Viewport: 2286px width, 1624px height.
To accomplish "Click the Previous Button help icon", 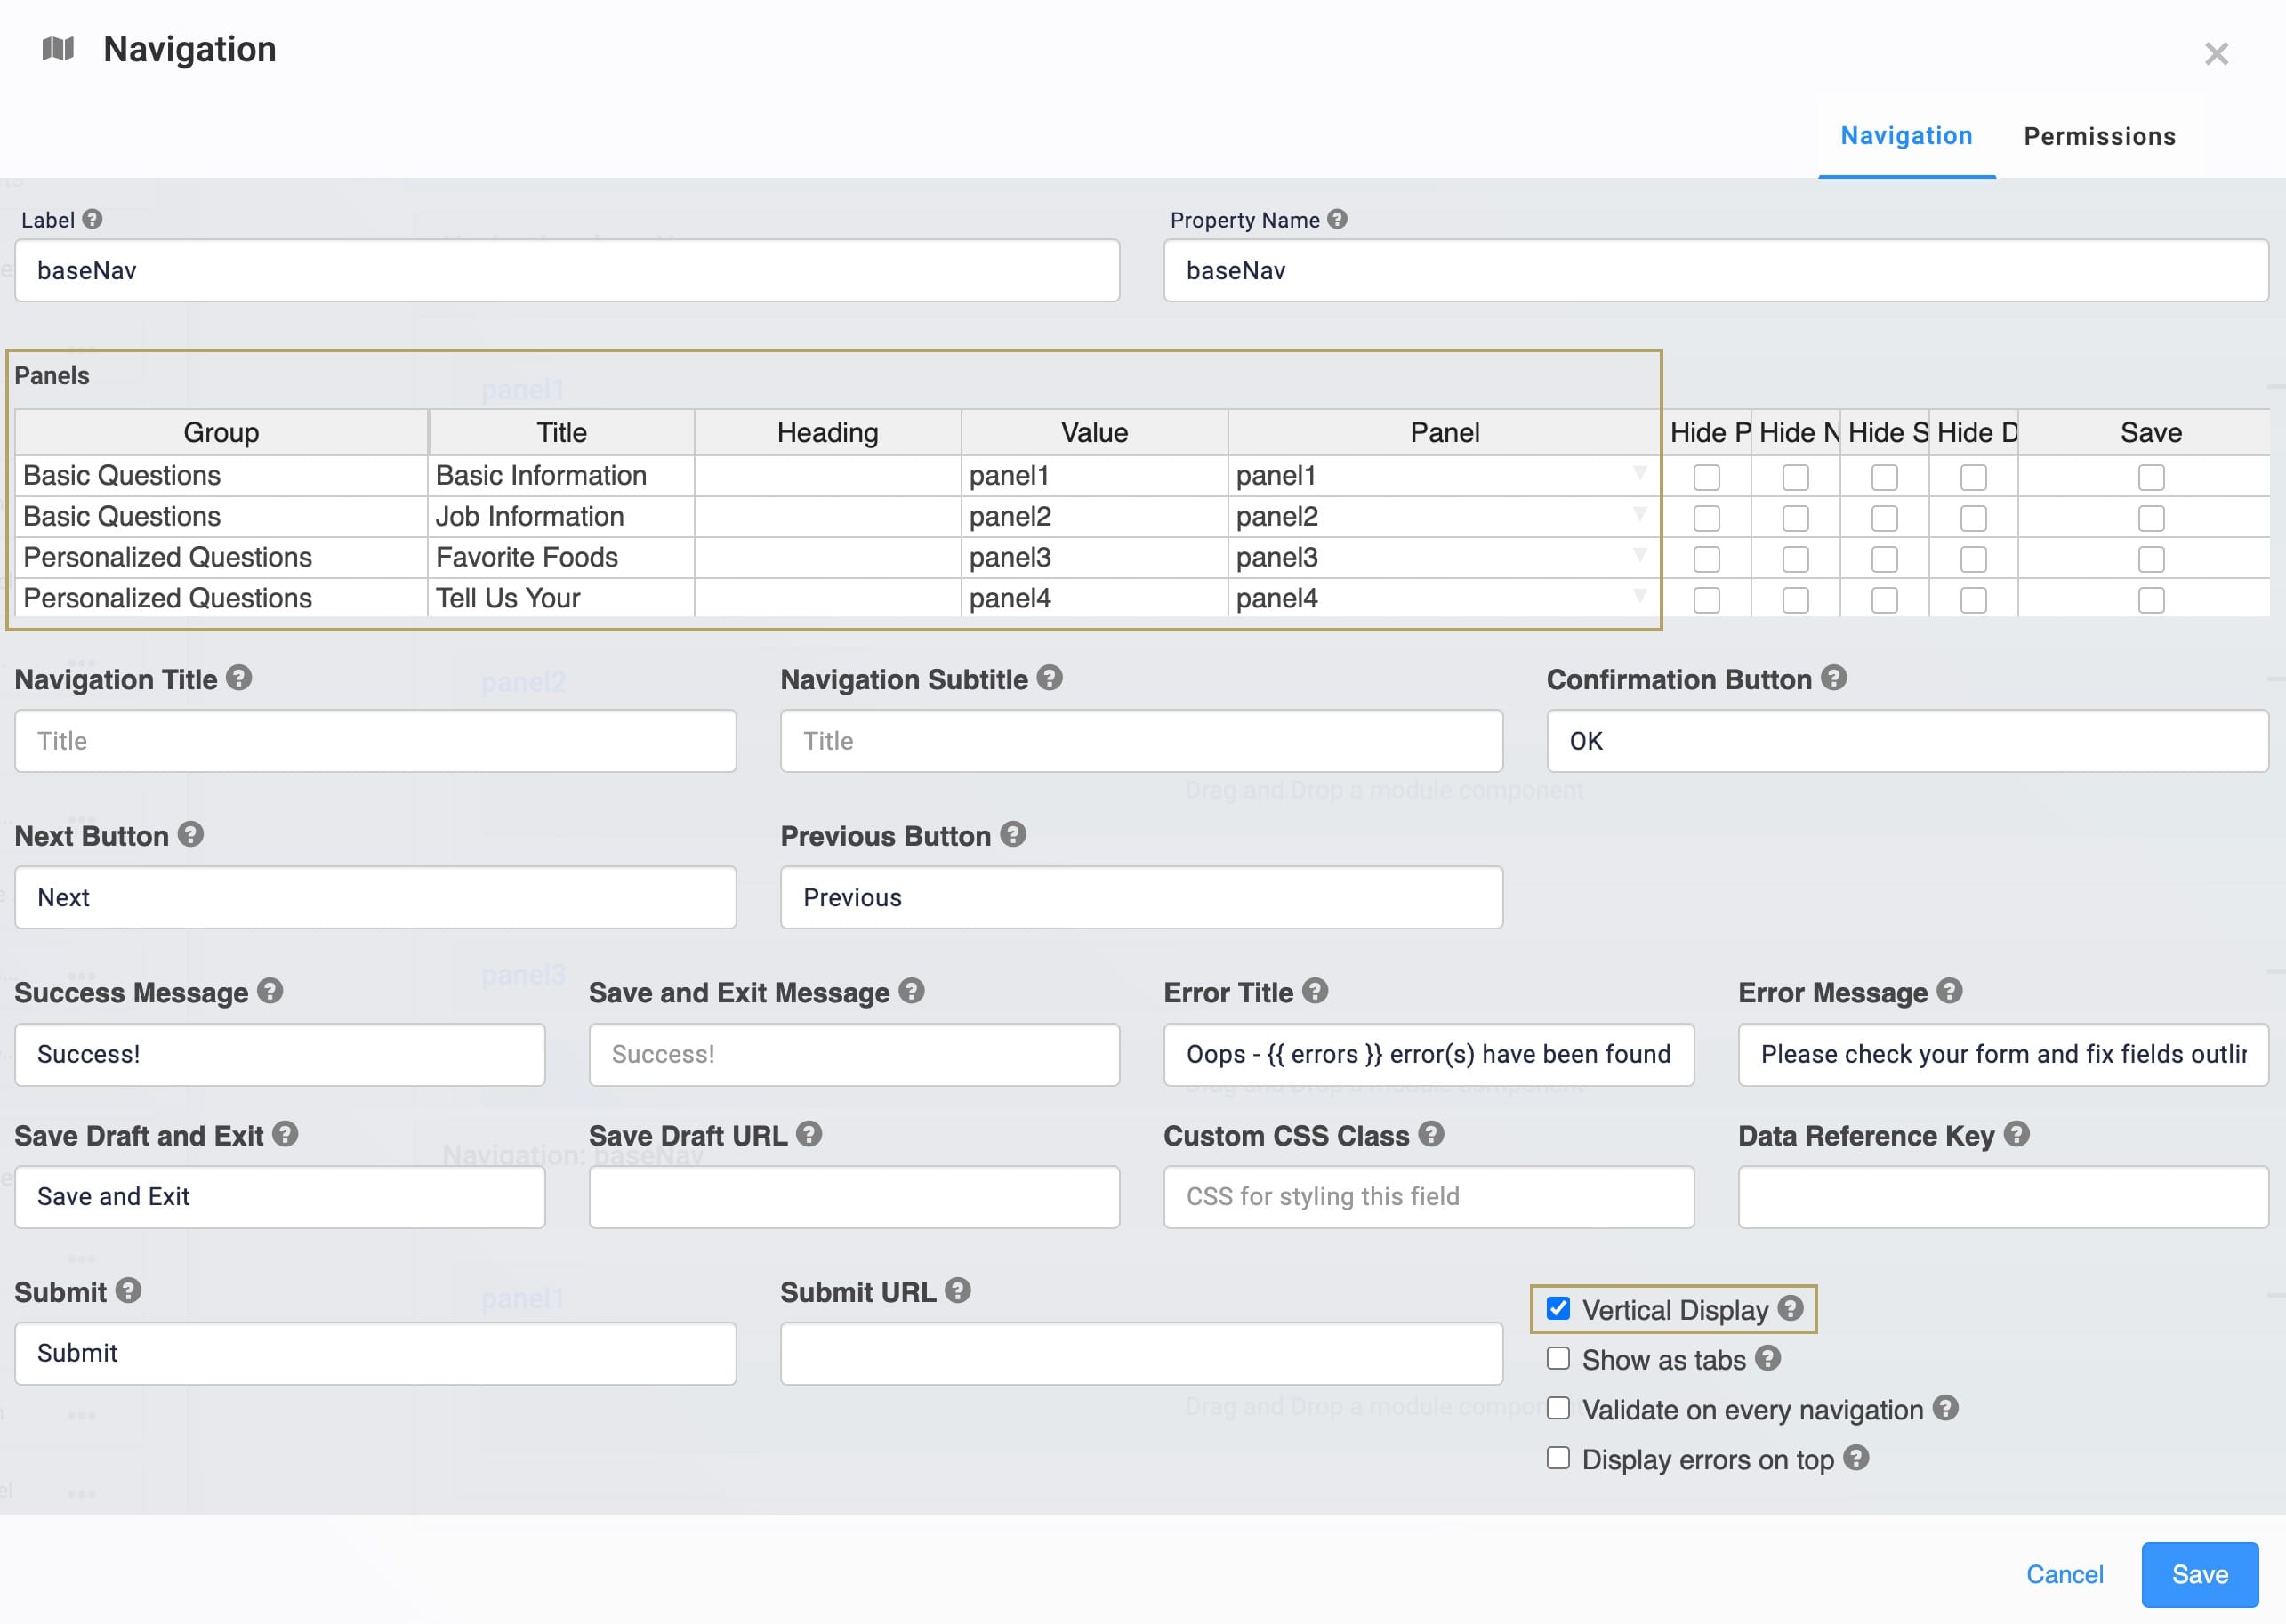I will pyautogui.click(x=1013, y=834).
